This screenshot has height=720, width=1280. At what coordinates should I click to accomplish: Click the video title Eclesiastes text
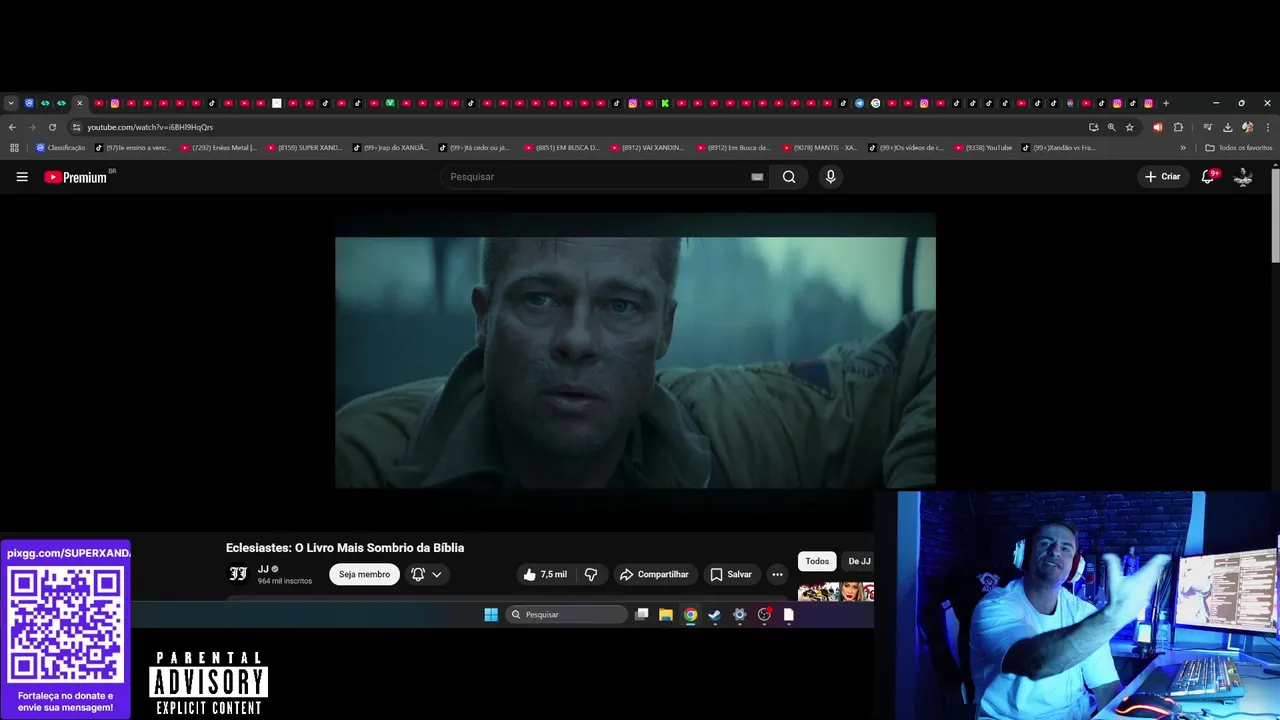(345, 548)
